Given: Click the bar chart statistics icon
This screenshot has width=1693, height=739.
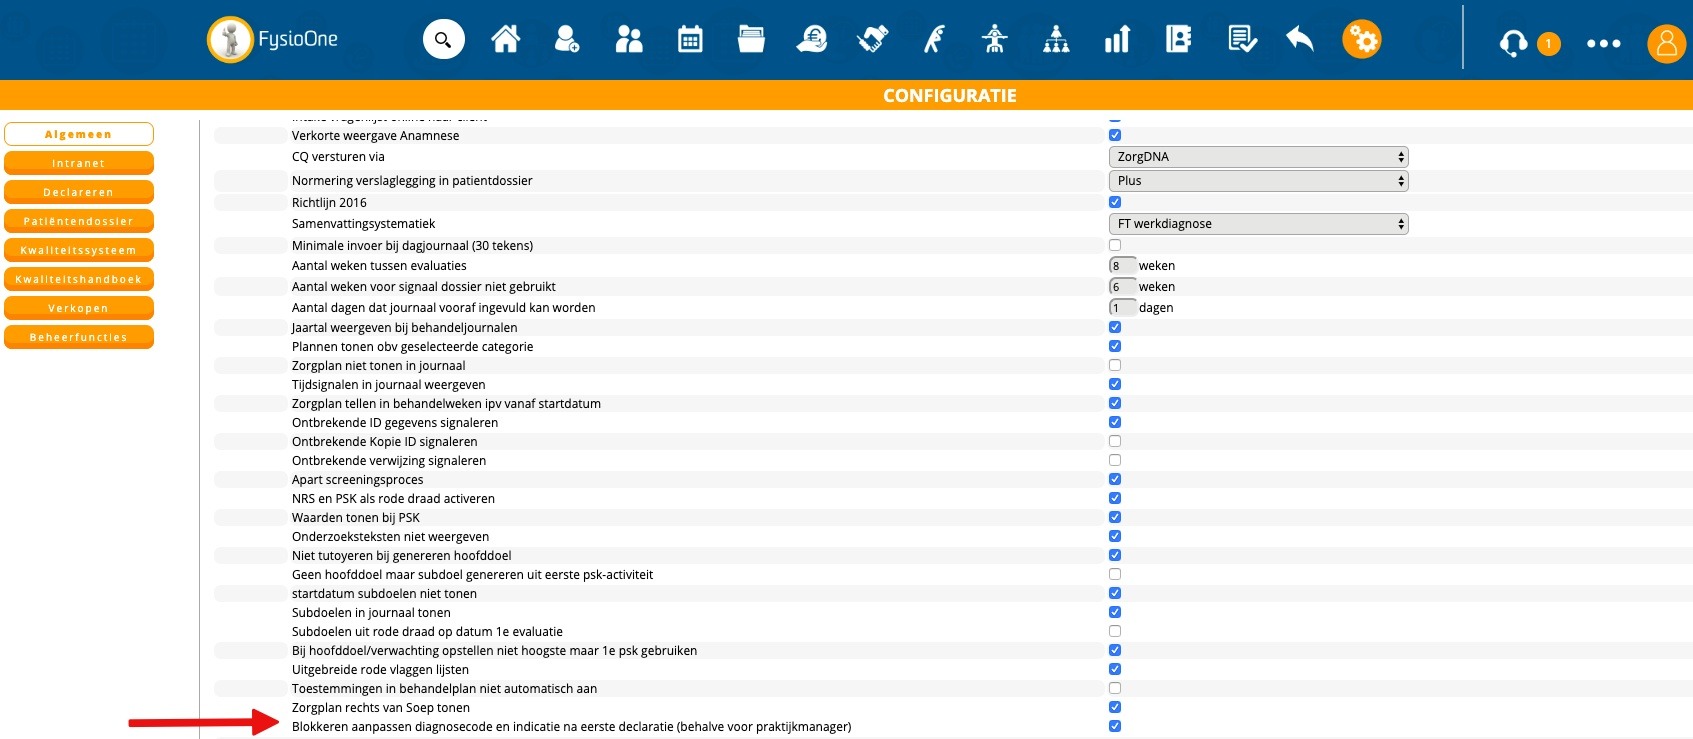Looking at the screenshot, I should [1117, 40].
